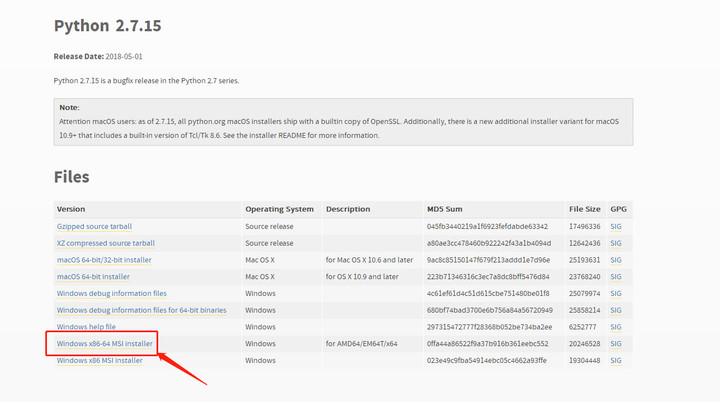Click the bugfix release description sentence

coord(146,81)
